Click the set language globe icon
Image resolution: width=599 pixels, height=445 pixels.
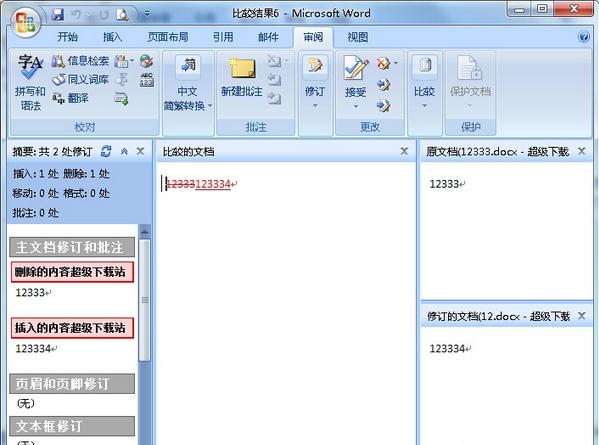pos(146,61)
